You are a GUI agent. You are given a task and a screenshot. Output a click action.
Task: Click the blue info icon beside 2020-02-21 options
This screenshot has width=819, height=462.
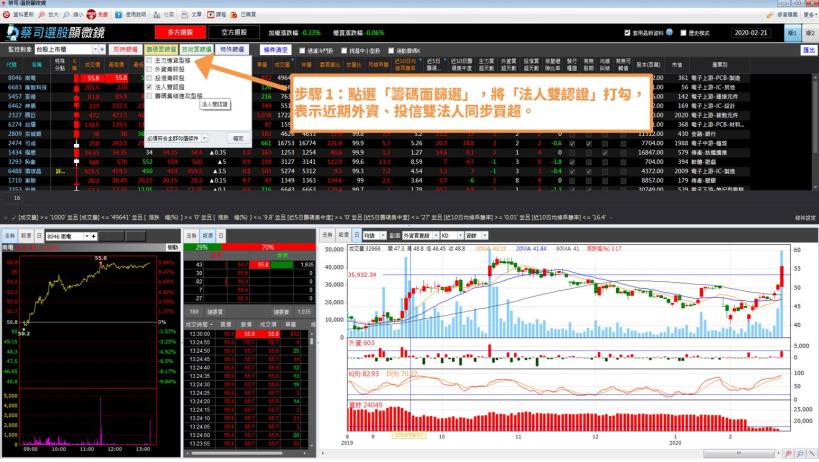tap(669, 32)
